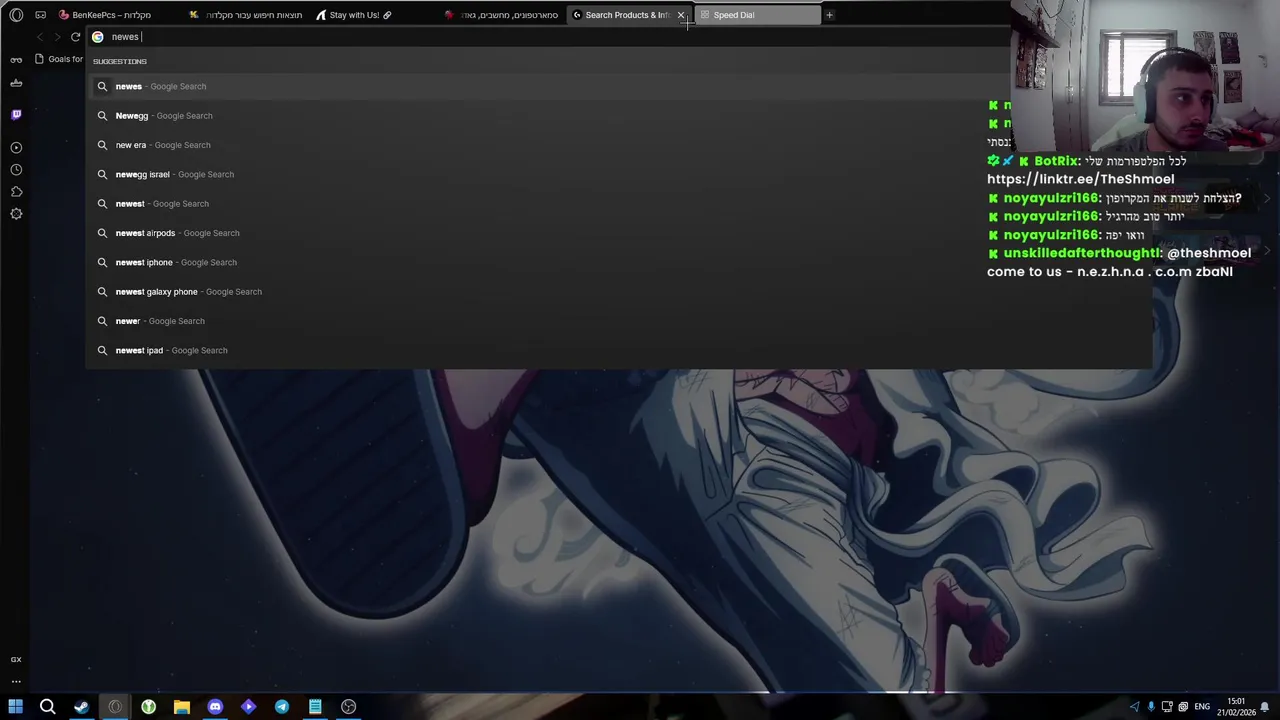Open History clock icon in the sidebar
Viewport: 1280px width, 720px height.
tap(16, 170)
